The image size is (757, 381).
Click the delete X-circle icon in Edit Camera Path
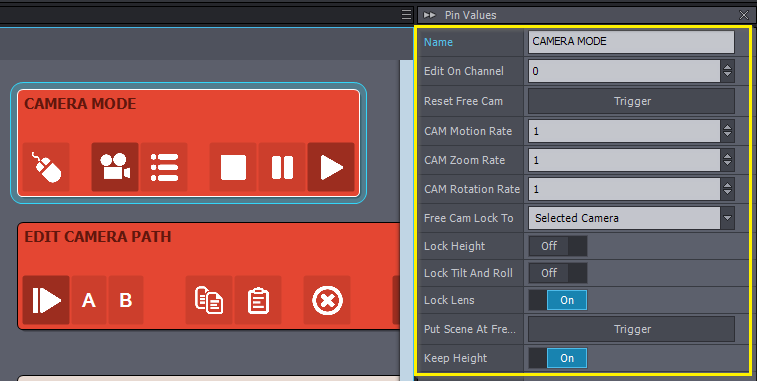327,300
